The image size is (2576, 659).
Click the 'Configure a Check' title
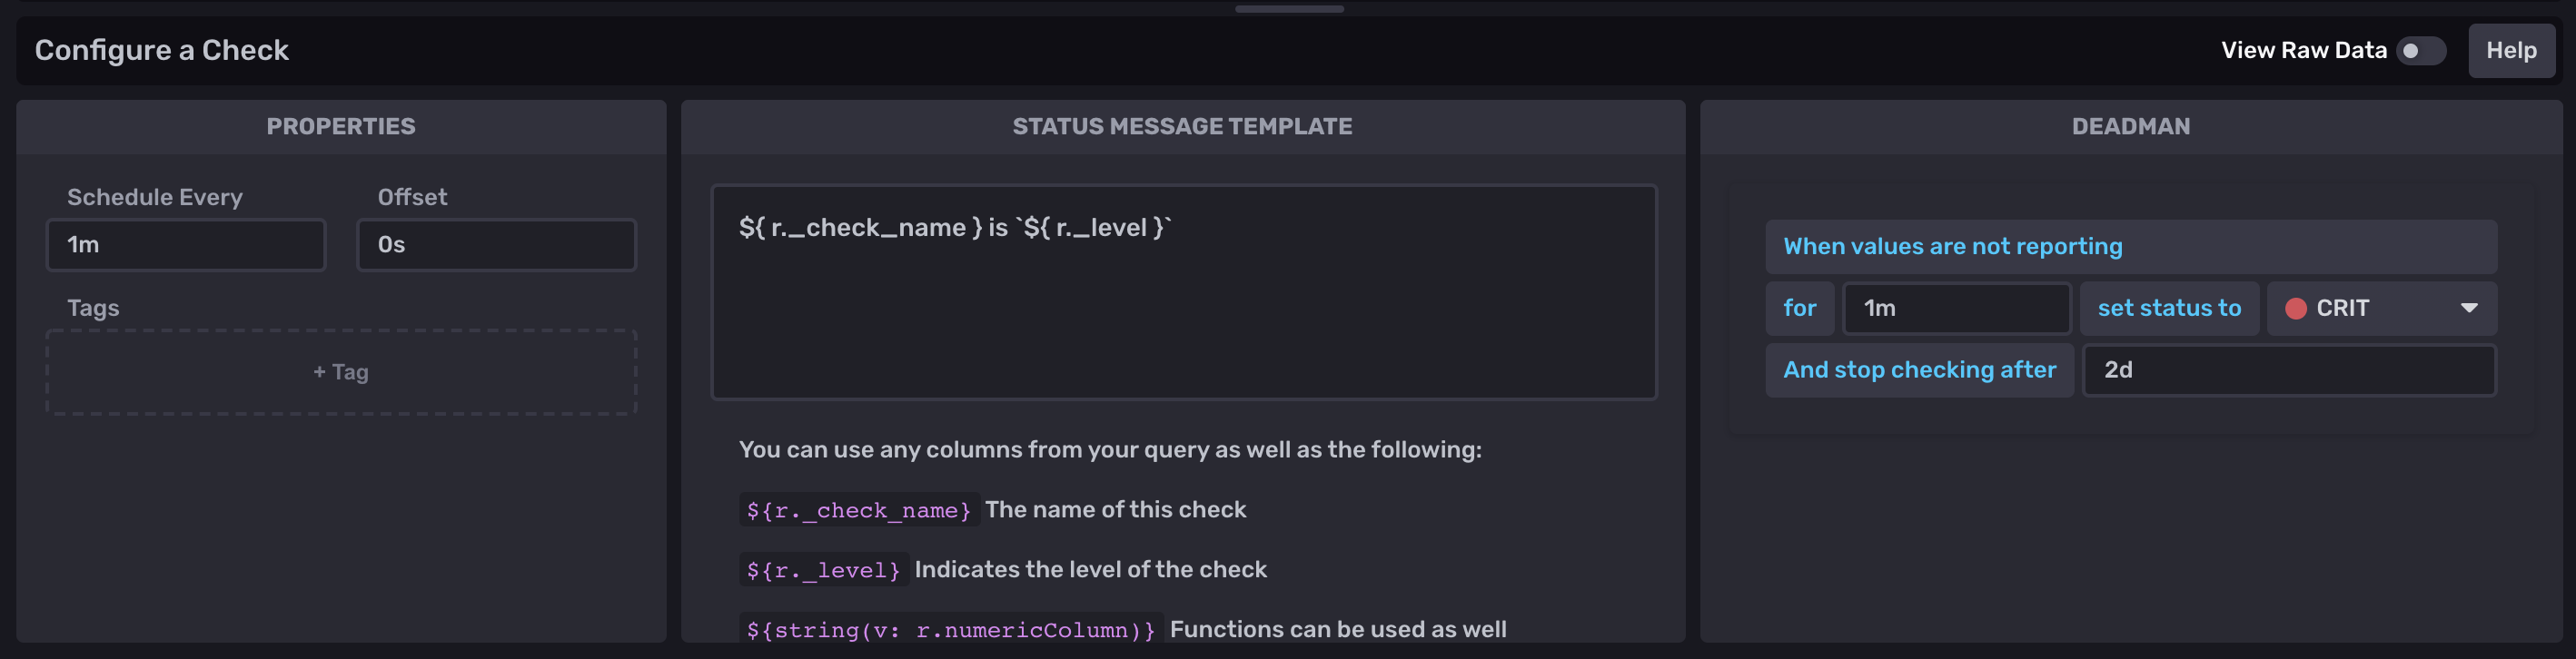pos(162,50)
